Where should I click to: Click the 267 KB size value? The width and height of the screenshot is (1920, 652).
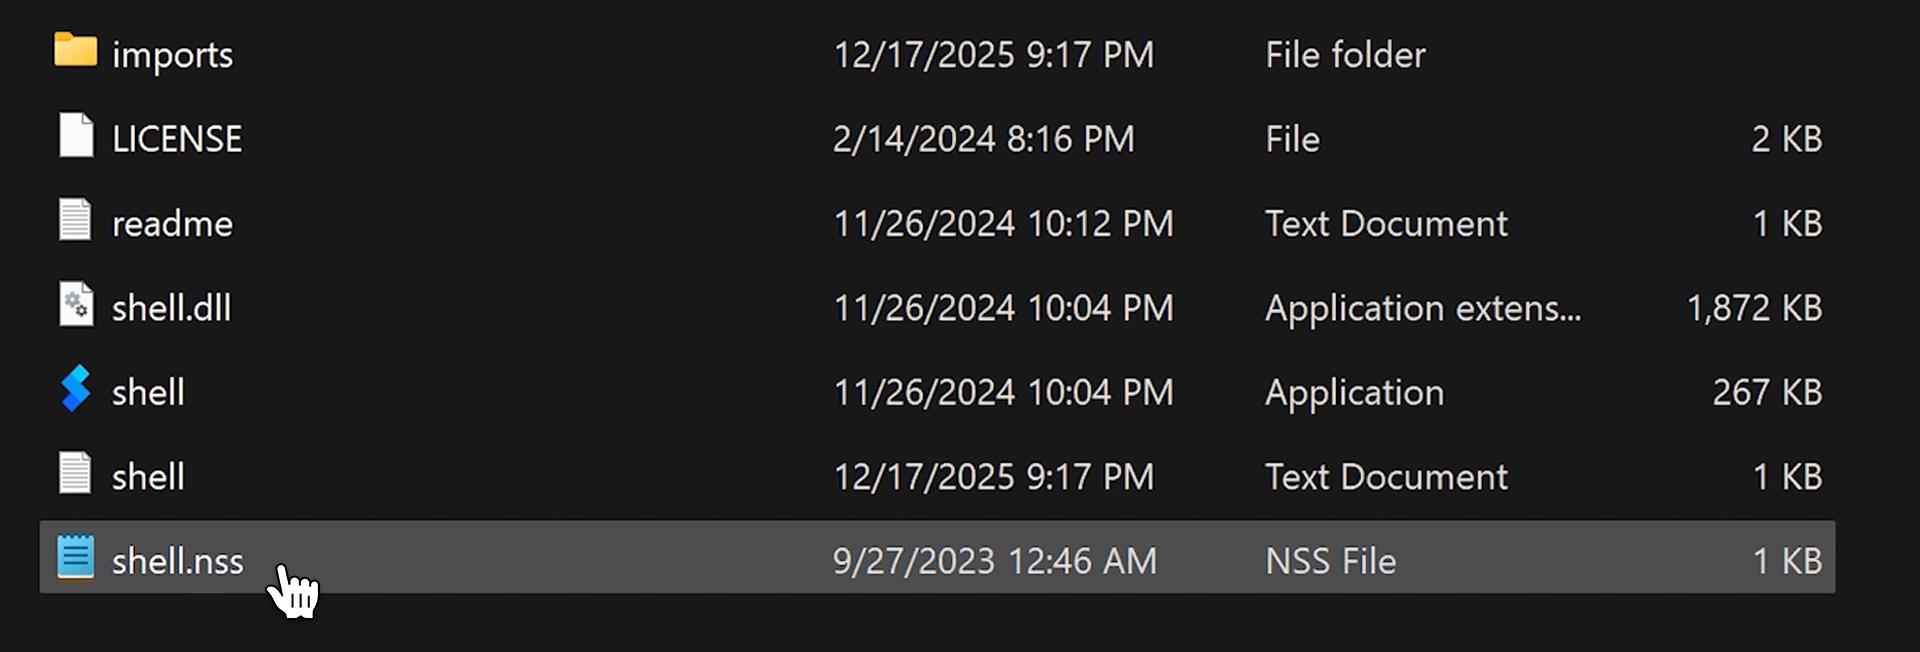[1767, 393]
